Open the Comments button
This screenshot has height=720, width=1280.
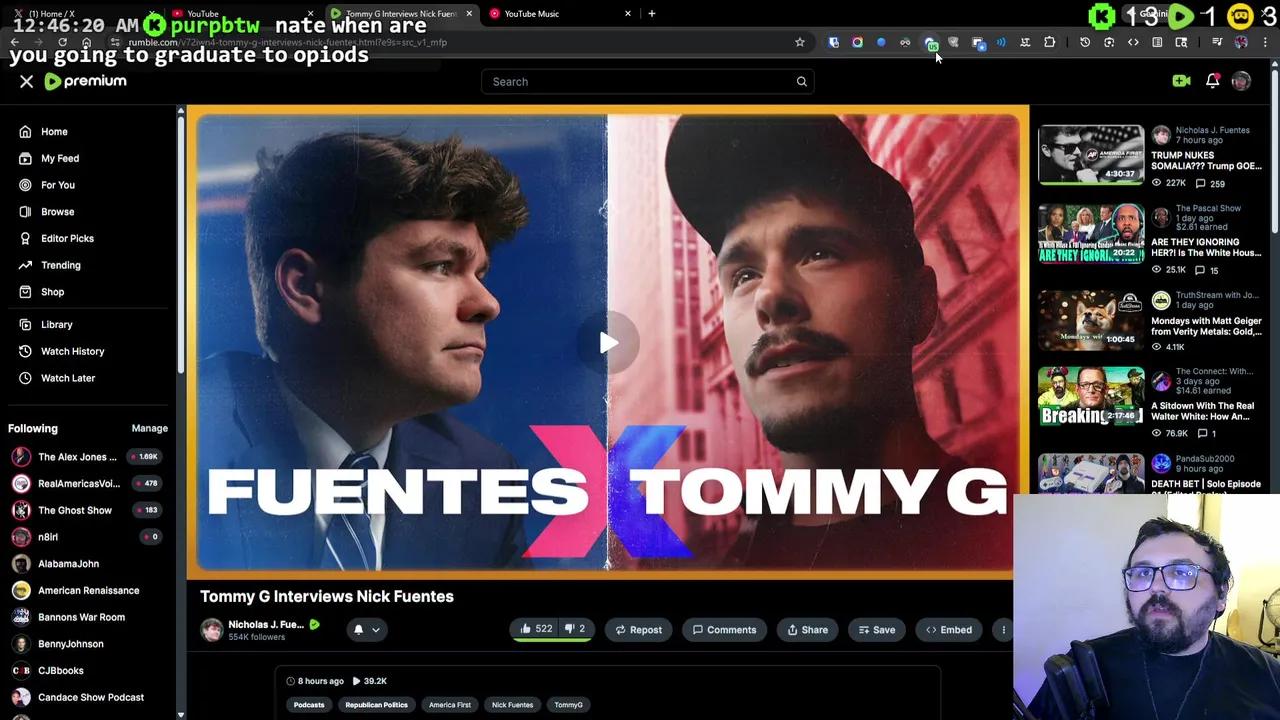[x=724, y=630]
